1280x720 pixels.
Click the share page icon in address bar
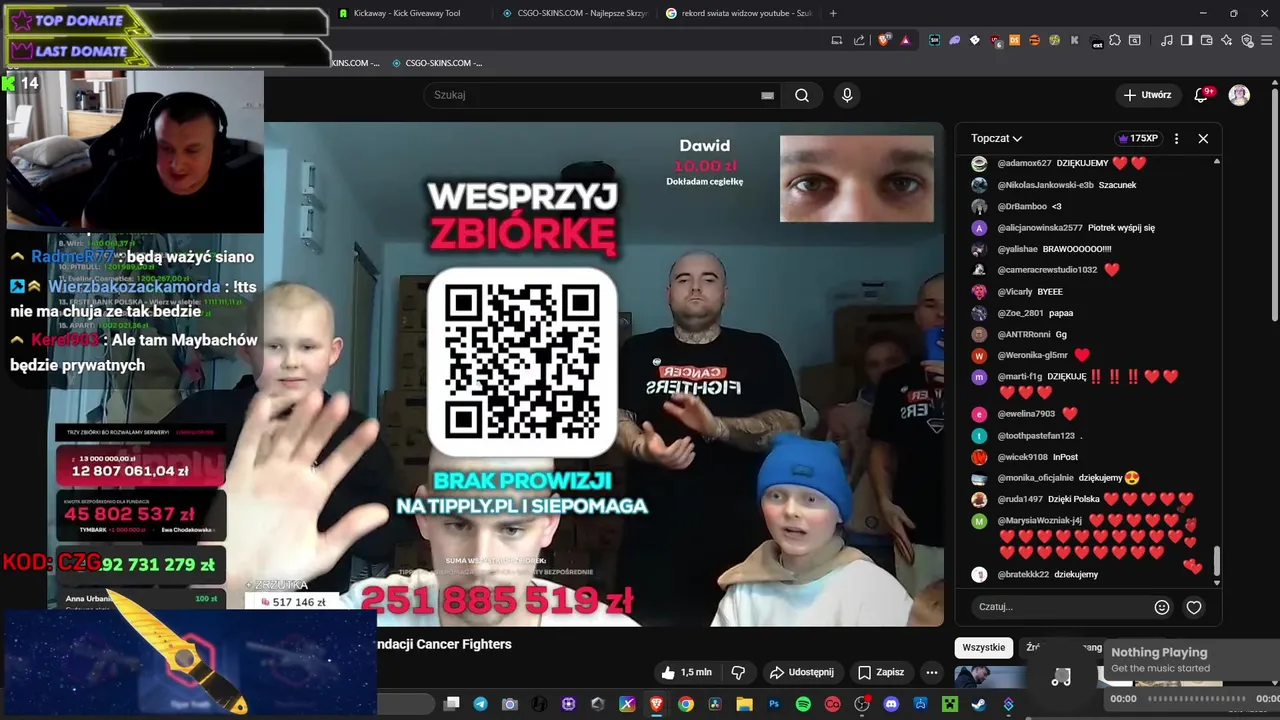859,40
